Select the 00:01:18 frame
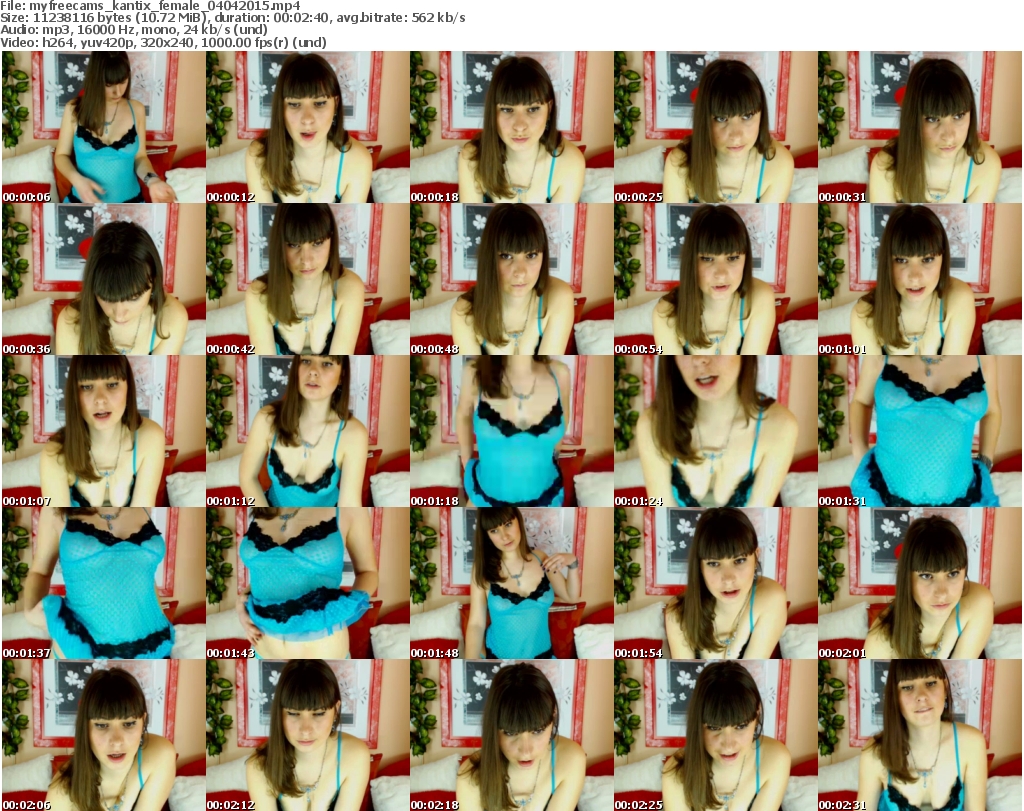Viewport: 1024px width, 811px height. click(x=511, y=431)
